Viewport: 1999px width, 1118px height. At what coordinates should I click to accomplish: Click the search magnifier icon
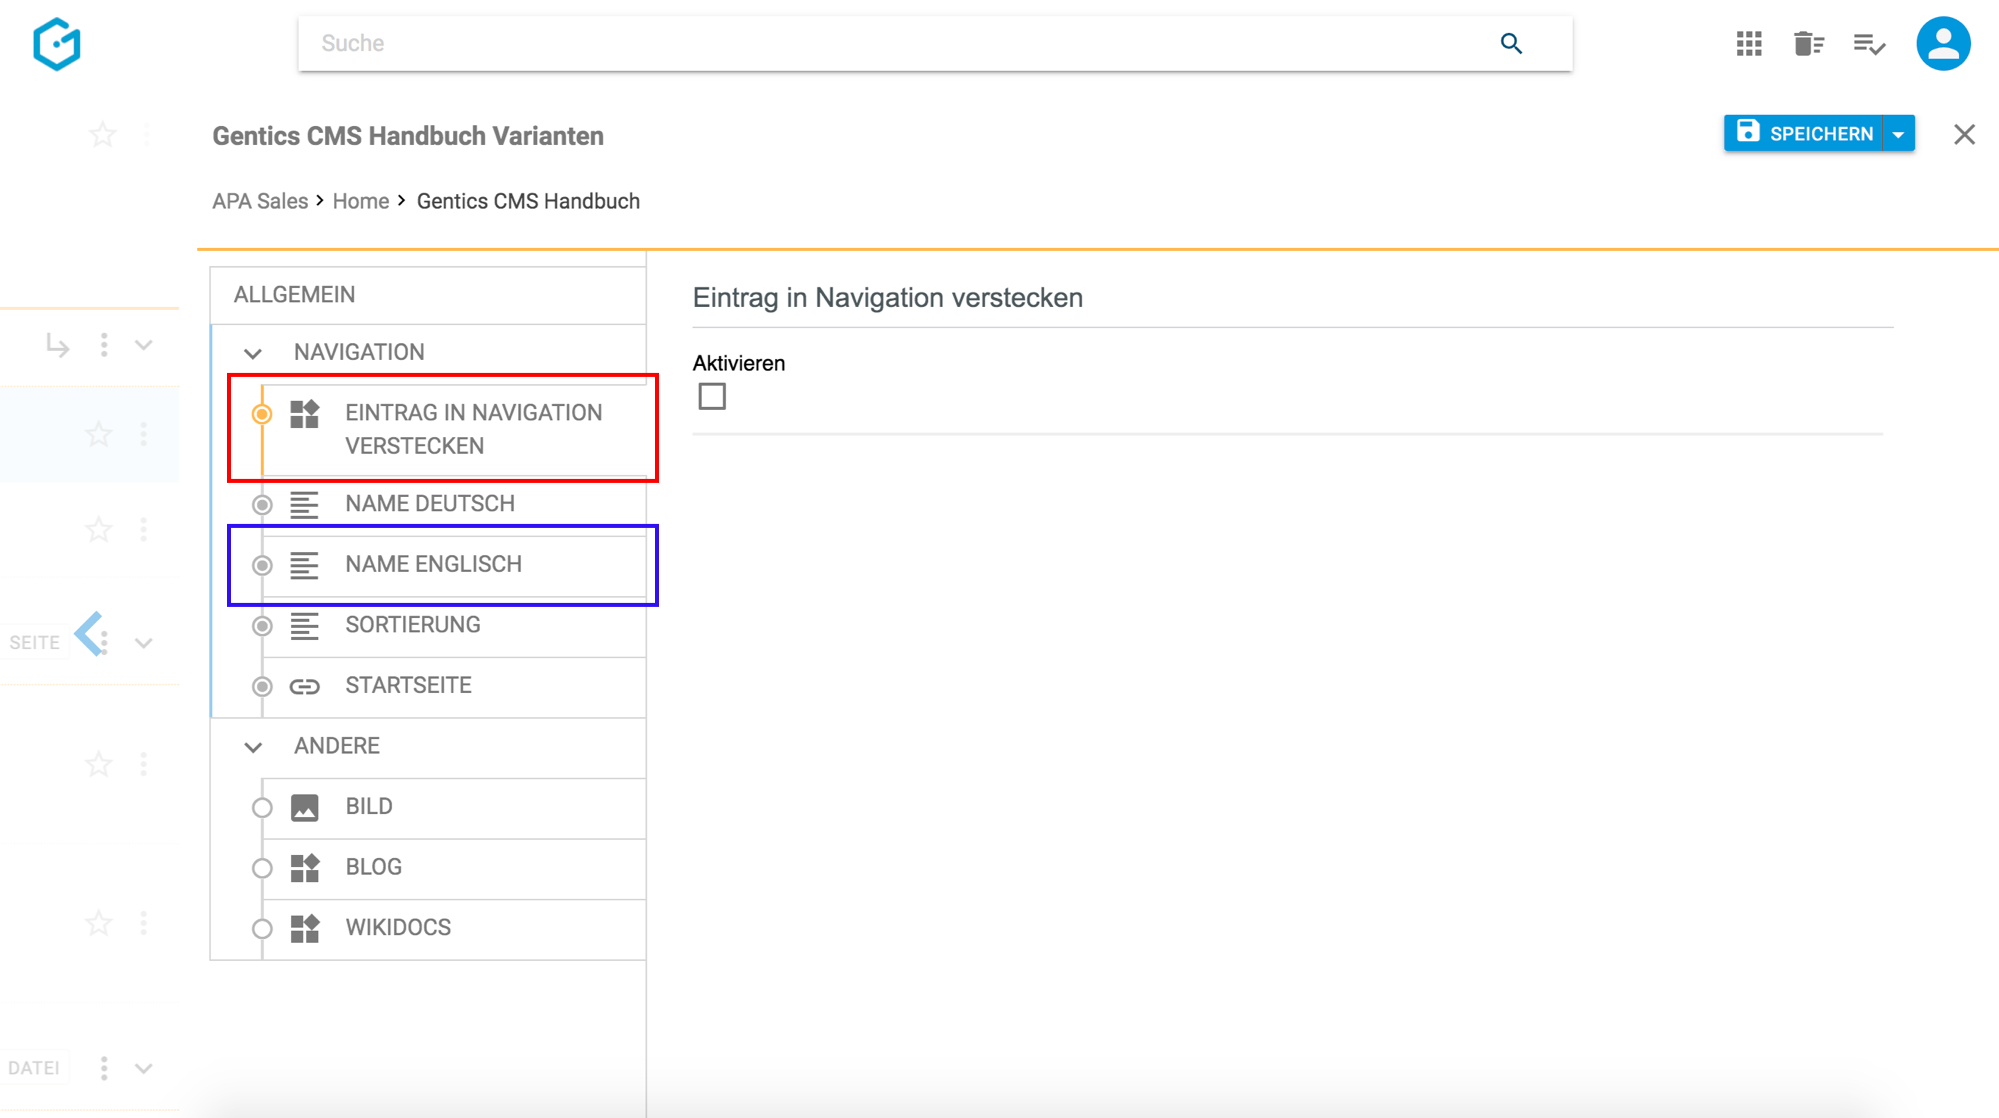click(1511, 43)
